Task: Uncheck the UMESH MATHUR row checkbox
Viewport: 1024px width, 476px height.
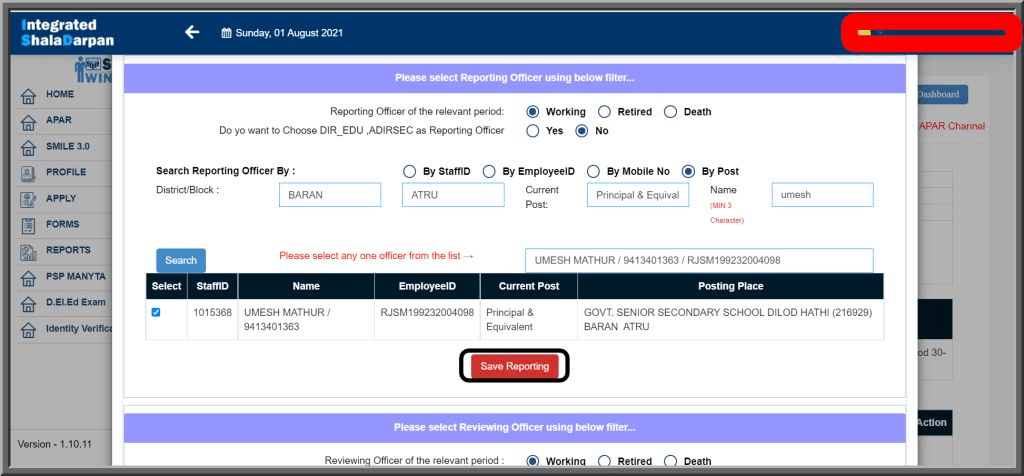Action: pos(155,312)
